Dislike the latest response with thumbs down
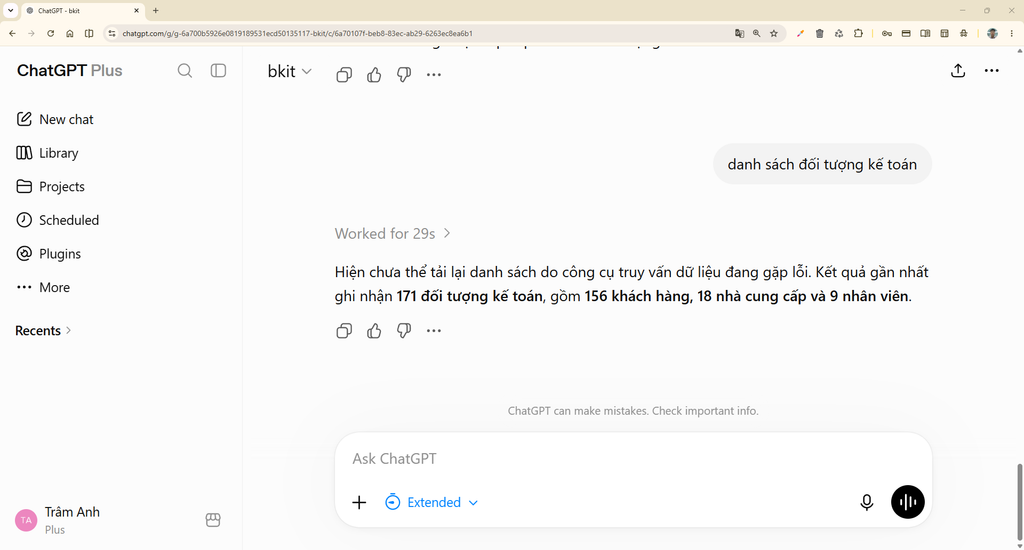 (x=404, y=331)
